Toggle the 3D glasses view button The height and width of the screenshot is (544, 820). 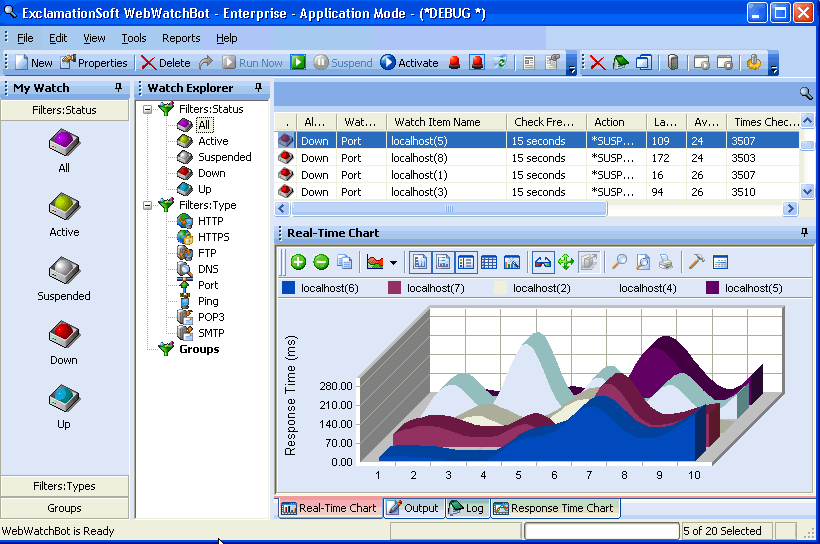(x=543, y=262)
